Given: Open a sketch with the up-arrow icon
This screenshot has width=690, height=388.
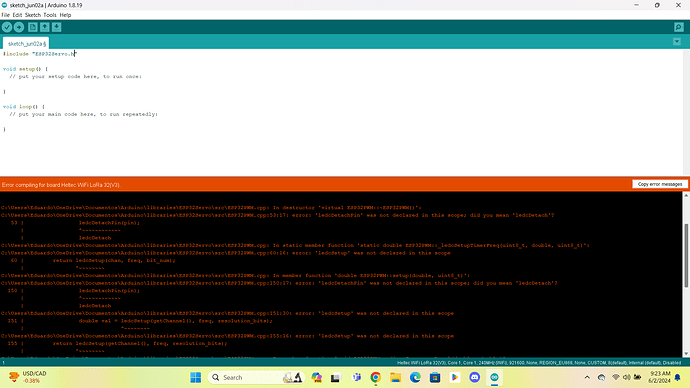Looking at the screenshot, I should 44,27.
